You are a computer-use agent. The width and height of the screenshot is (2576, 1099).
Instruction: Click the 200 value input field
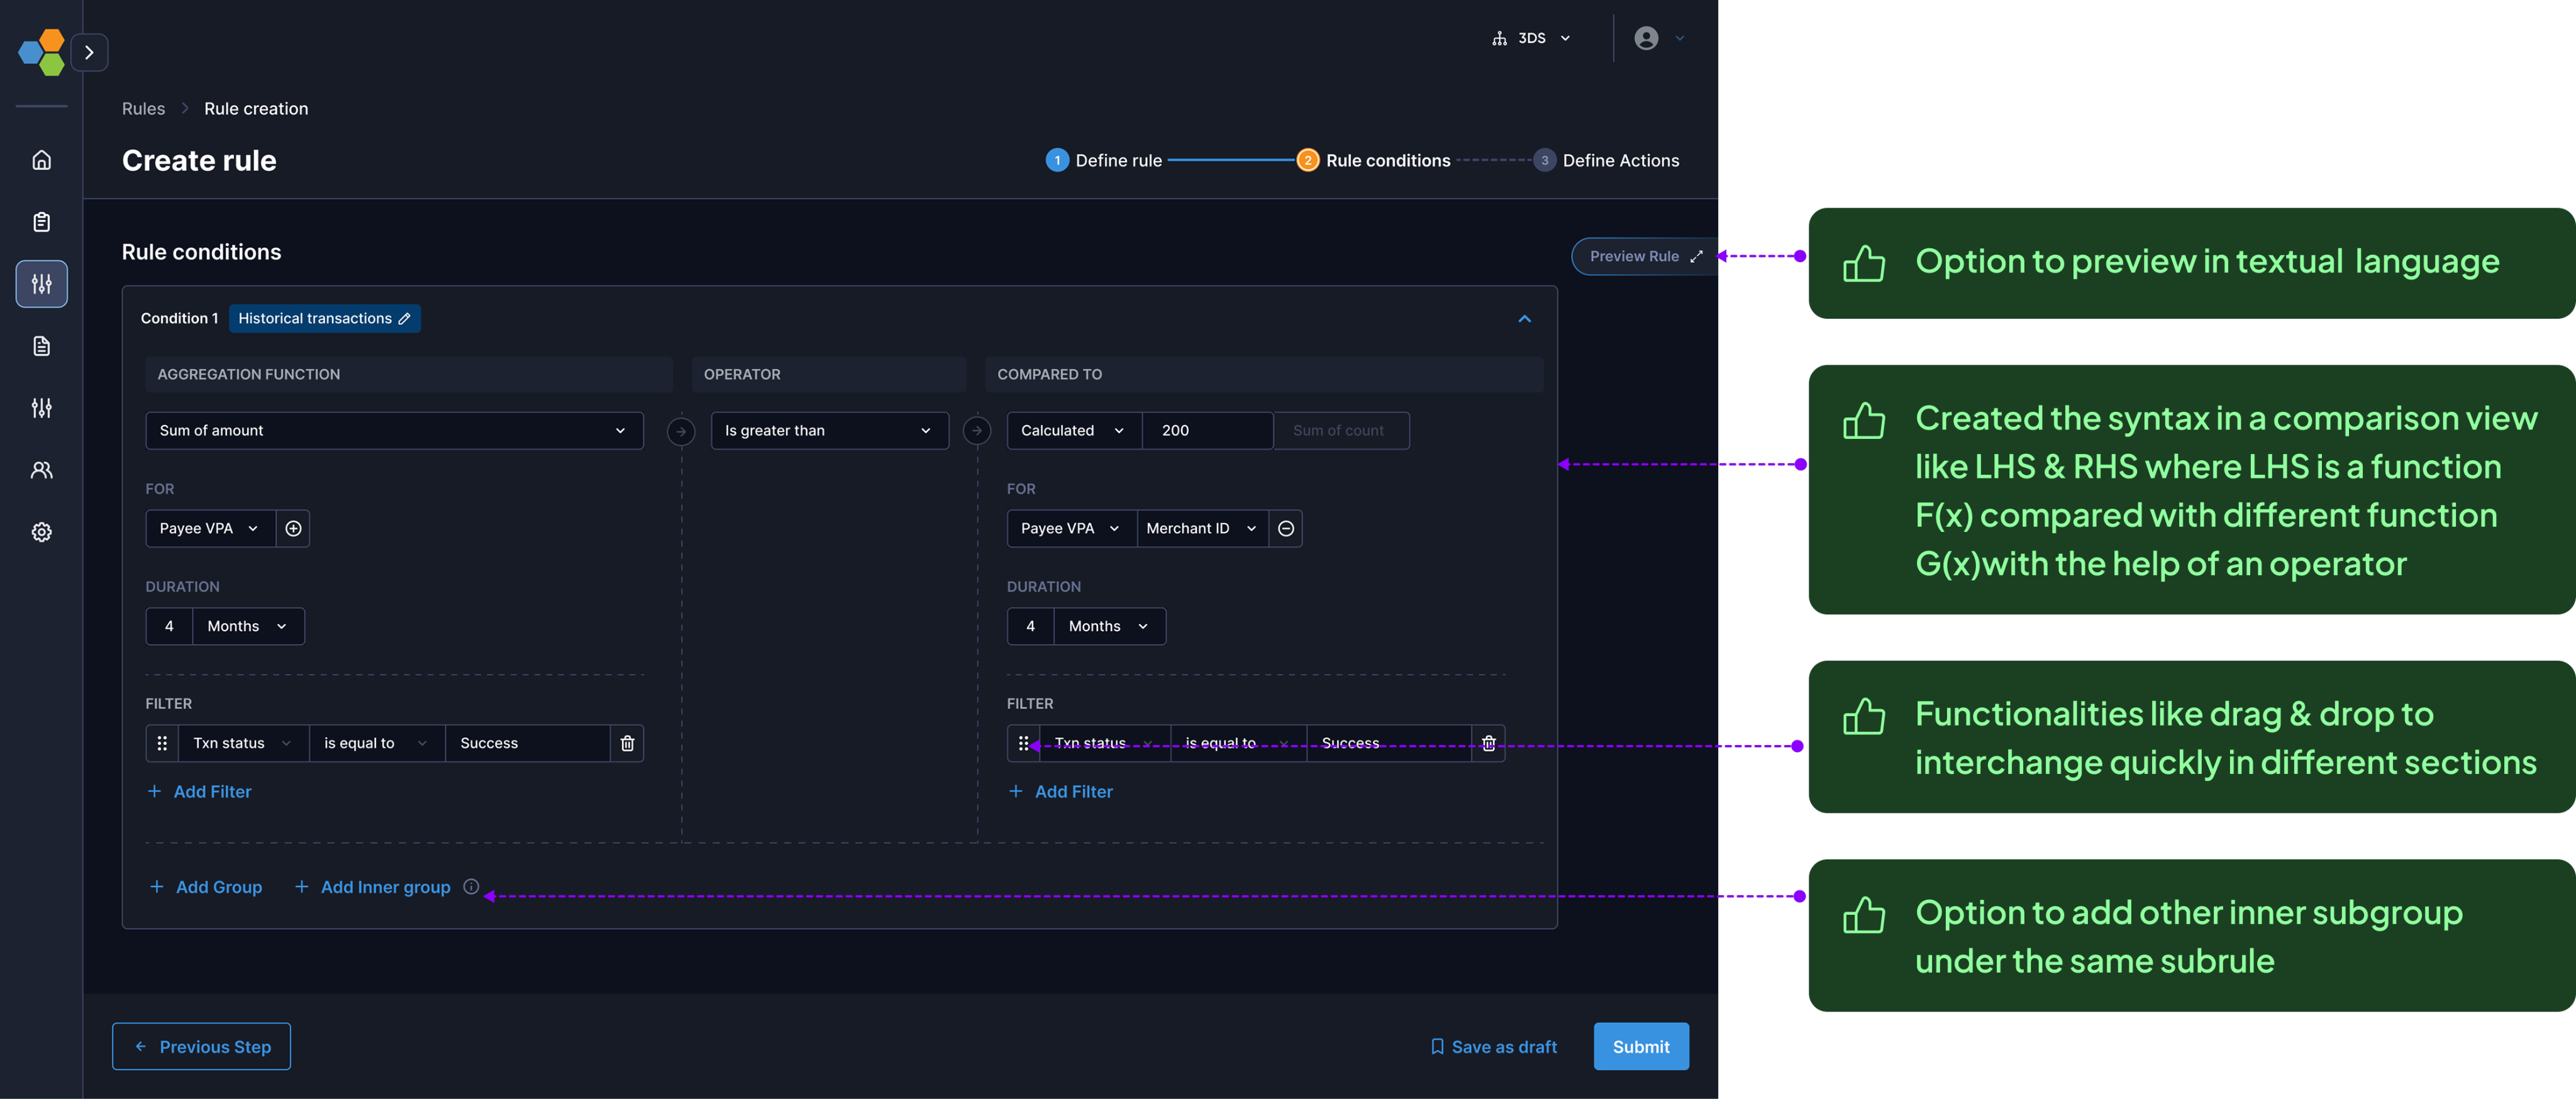click(x=1207, y=430)
